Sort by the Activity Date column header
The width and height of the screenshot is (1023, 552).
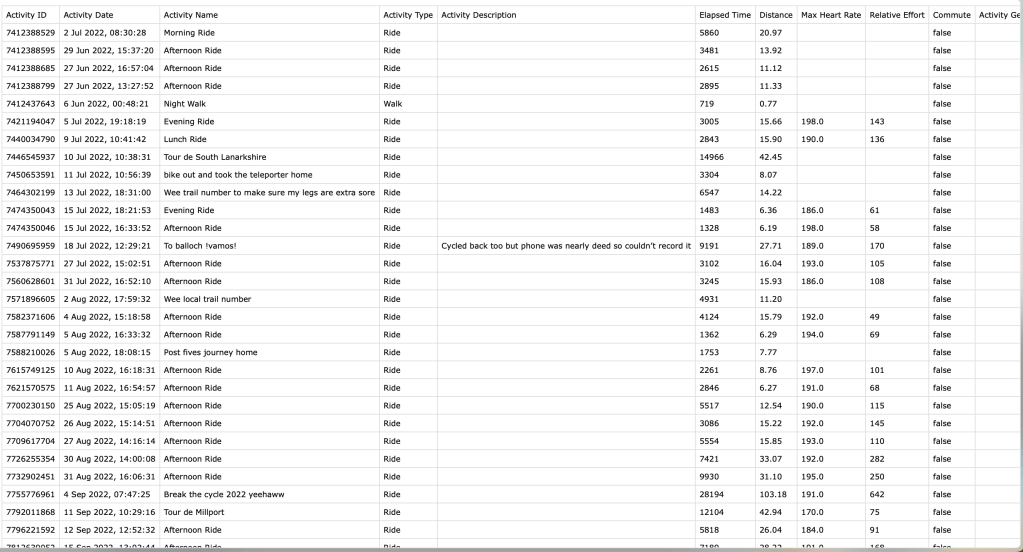tap(88, 15)
